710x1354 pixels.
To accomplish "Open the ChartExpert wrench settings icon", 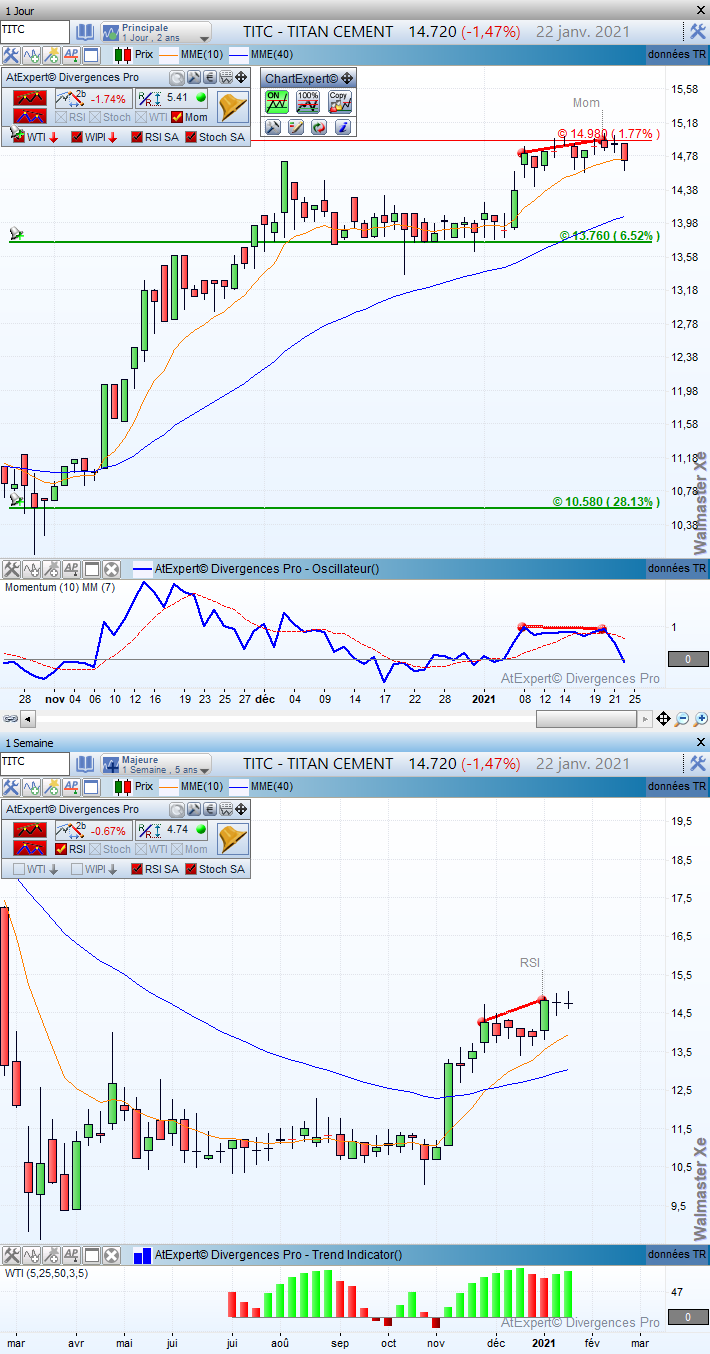I will coord(273,127).
